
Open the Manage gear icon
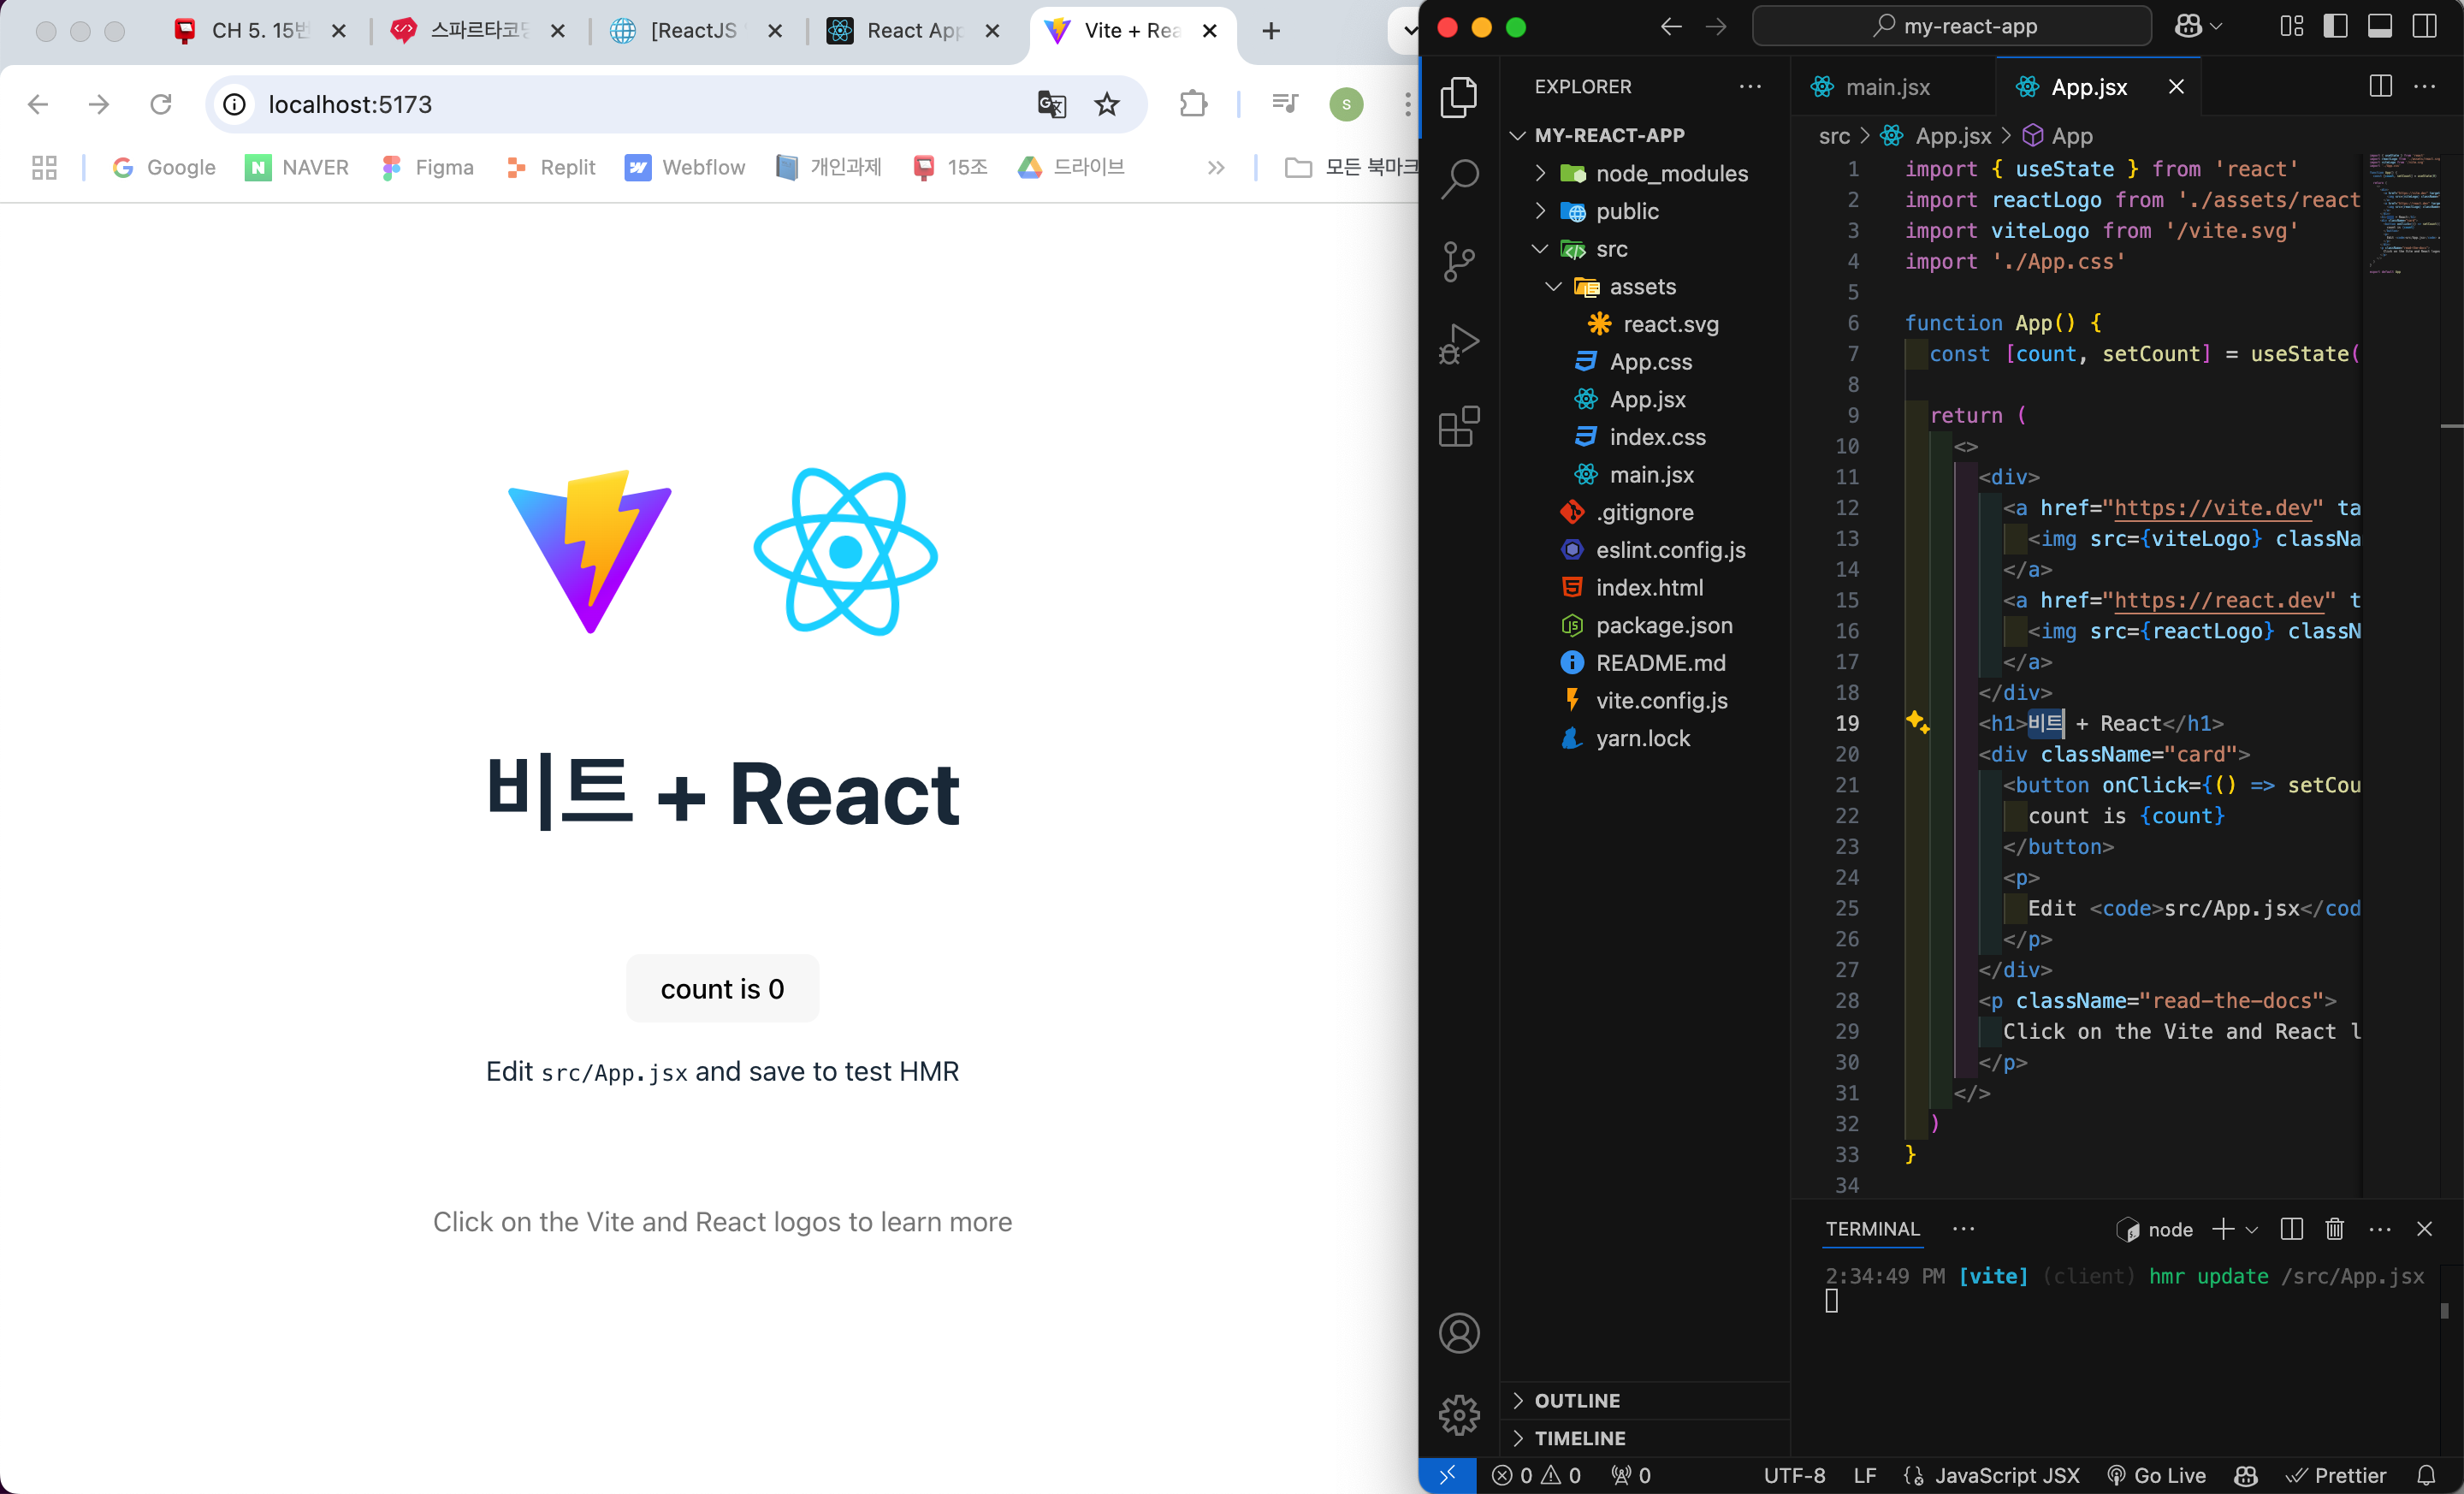(1459, 1414)
